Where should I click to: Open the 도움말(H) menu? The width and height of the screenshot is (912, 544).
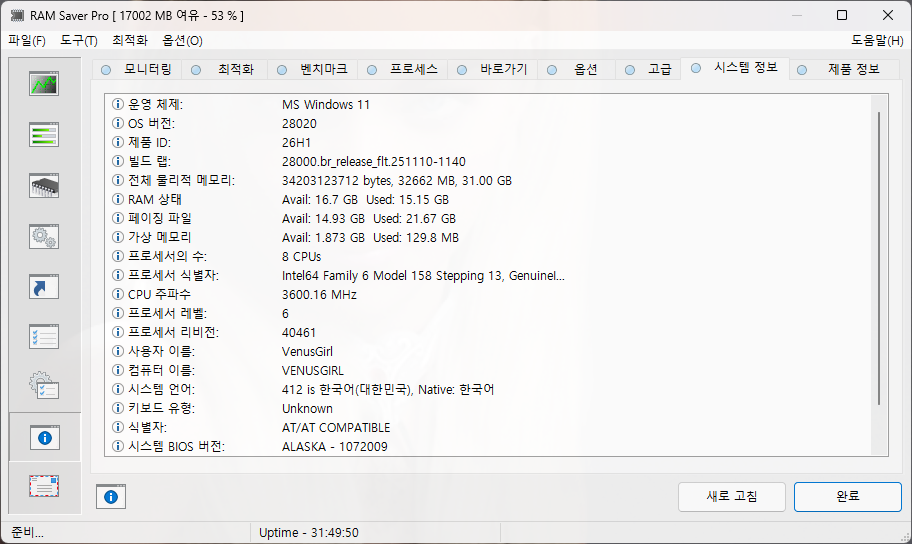click(877, 41)
